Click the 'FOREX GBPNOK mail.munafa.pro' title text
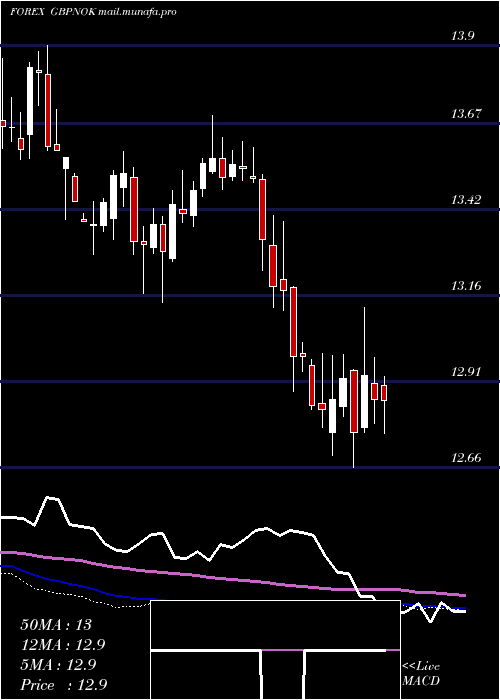The height and width of the screenshot is (700, 500). click(x=93, y=12)
